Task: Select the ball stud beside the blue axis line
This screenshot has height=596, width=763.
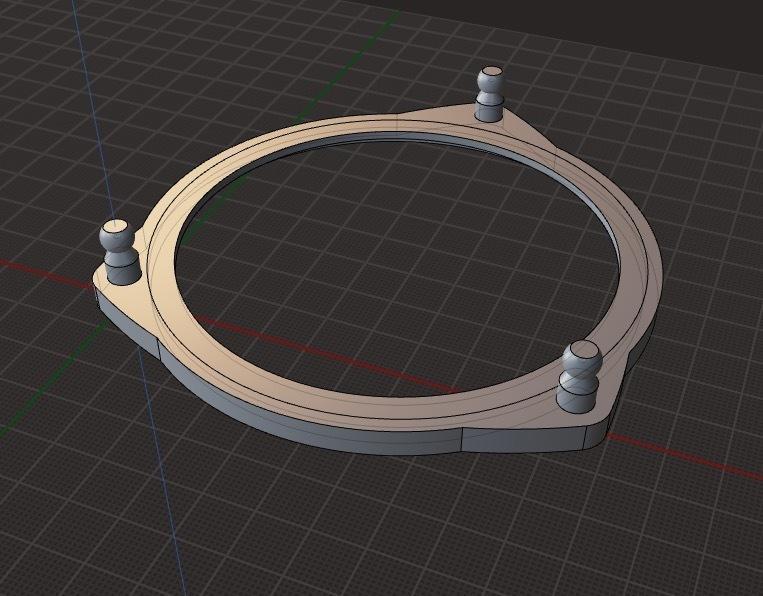Action: (120, 252)
